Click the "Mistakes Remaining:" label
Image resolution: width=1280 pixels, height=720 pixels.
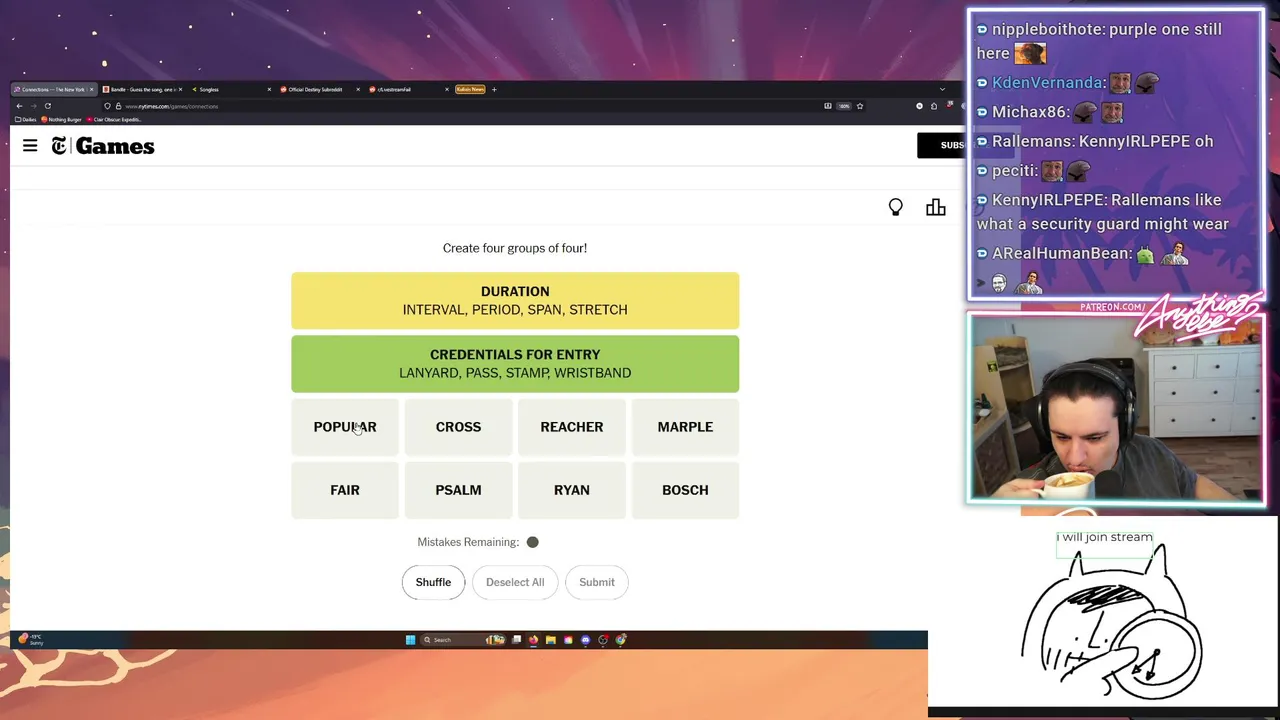[468, 542]
